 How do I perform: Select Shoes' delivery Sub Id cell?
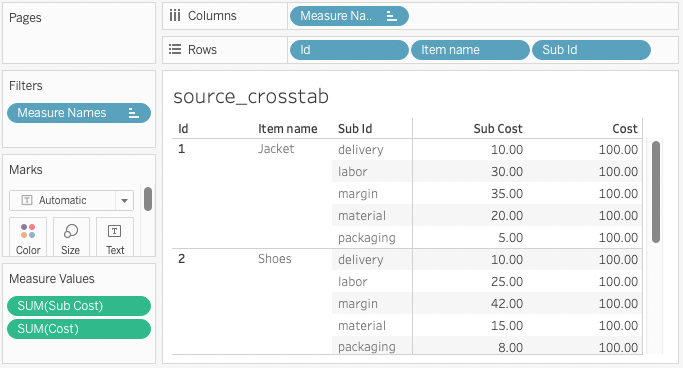(x=361, y=260)
